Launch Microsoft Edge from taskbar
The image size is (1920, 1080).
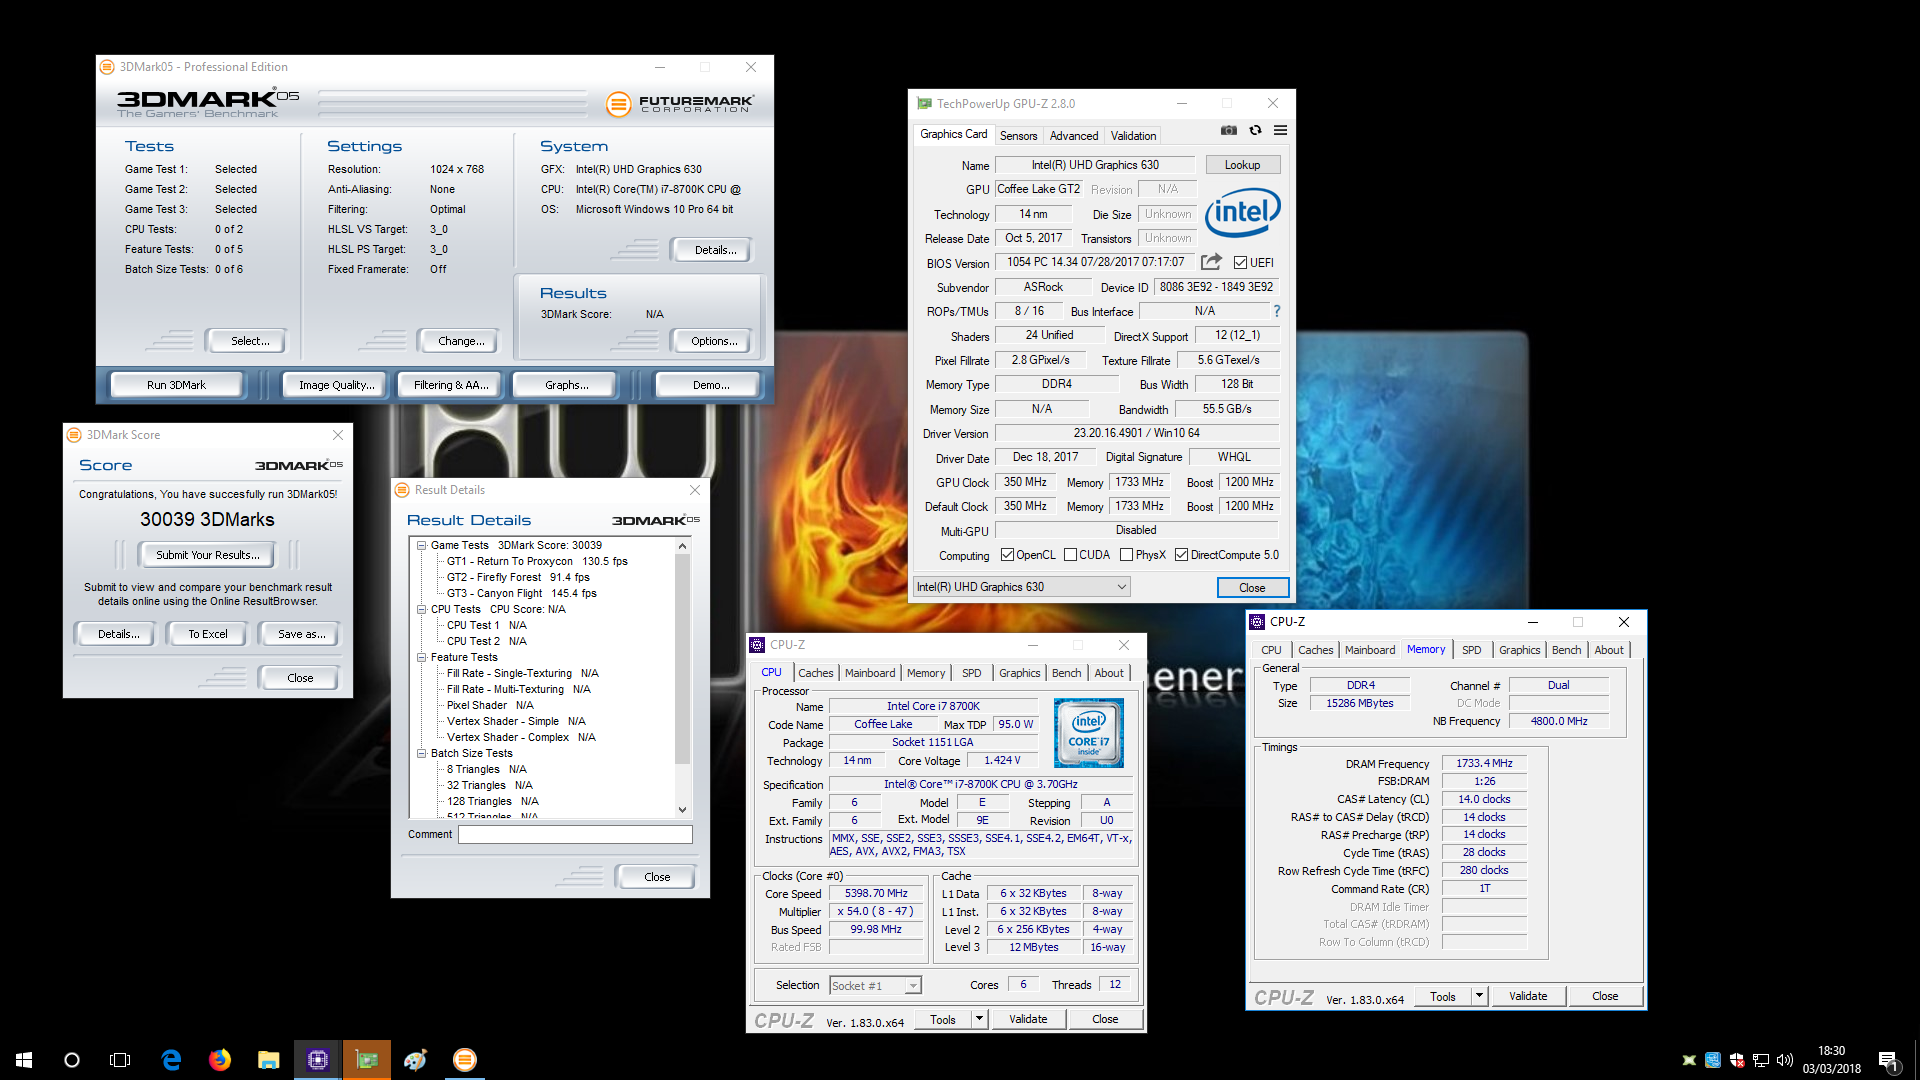[171, 1060]
